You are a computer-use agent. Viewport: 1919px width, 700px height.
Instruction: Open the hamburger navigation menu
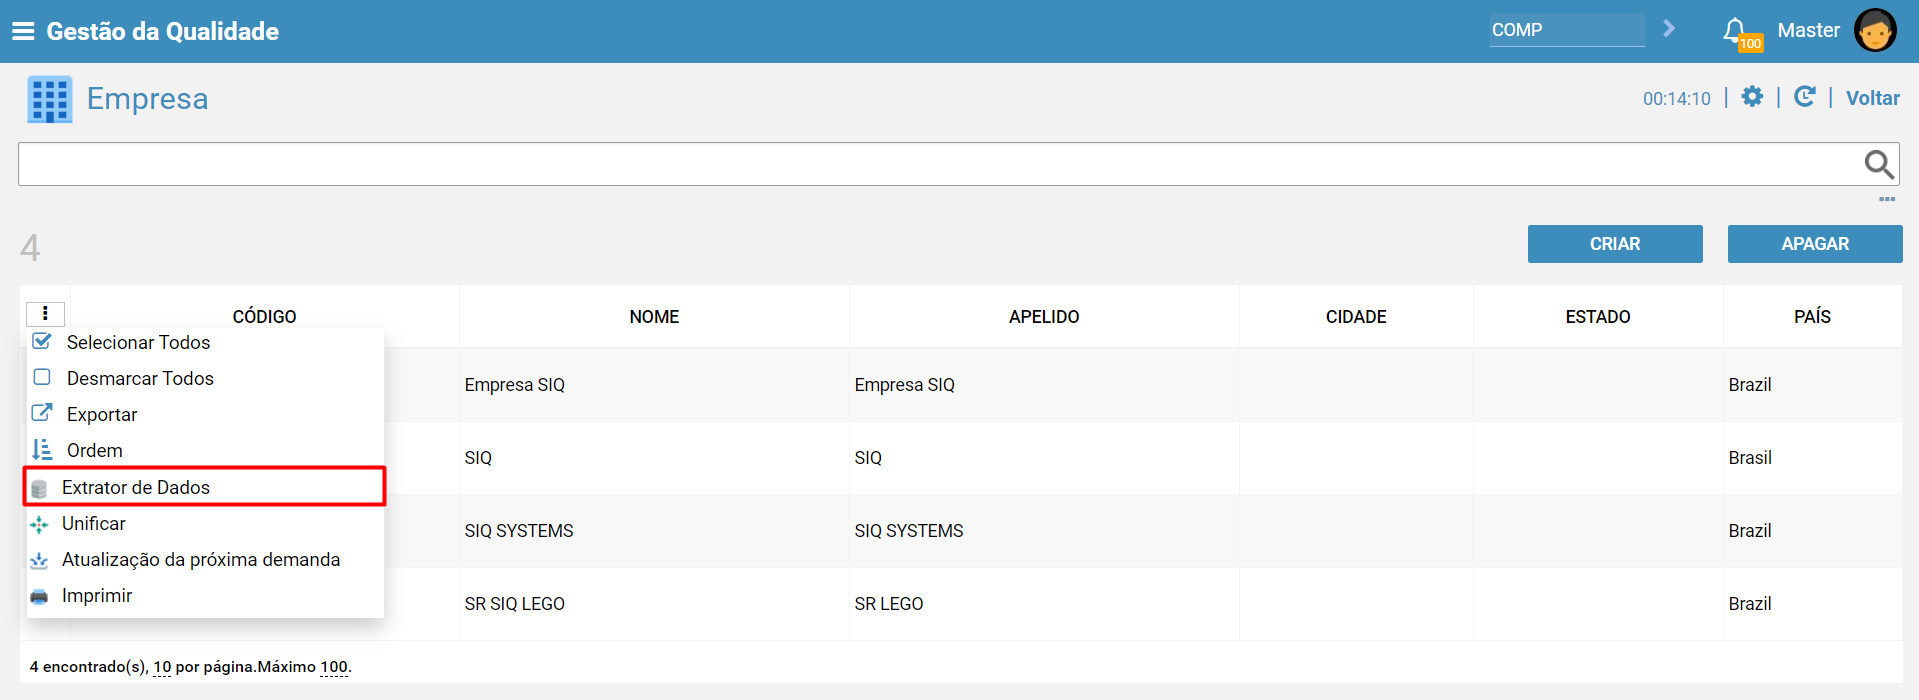23,31
